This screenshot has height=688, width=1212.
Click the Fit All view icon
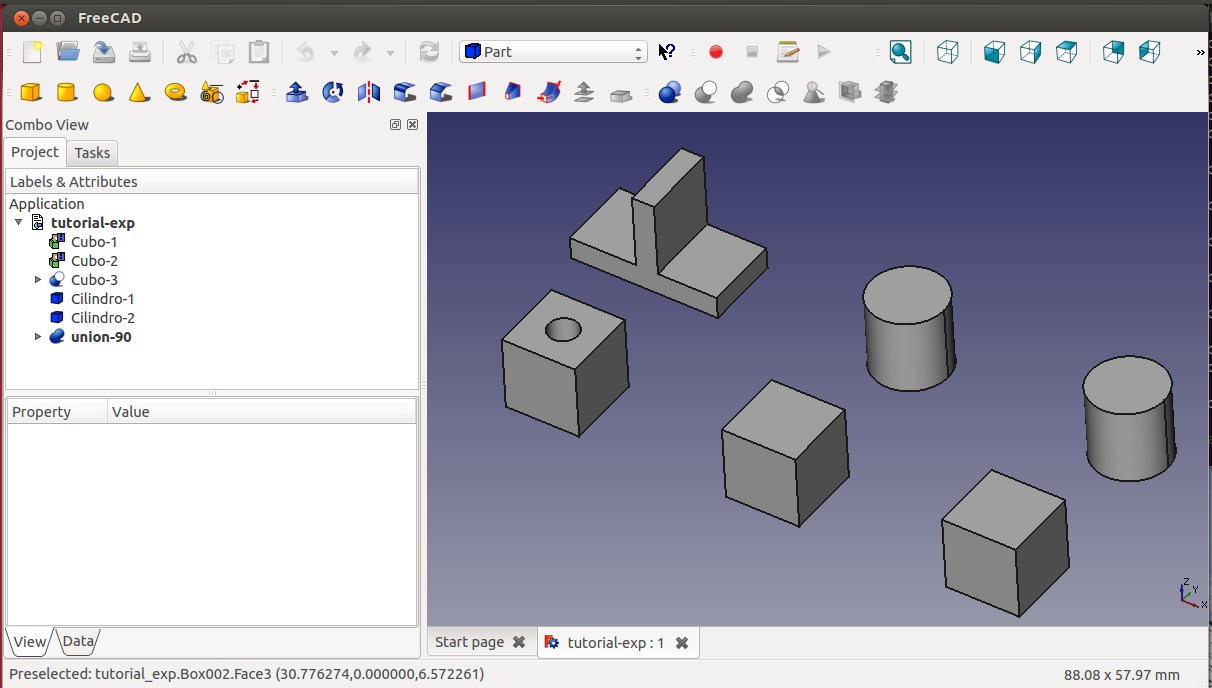tap(900, 52)
